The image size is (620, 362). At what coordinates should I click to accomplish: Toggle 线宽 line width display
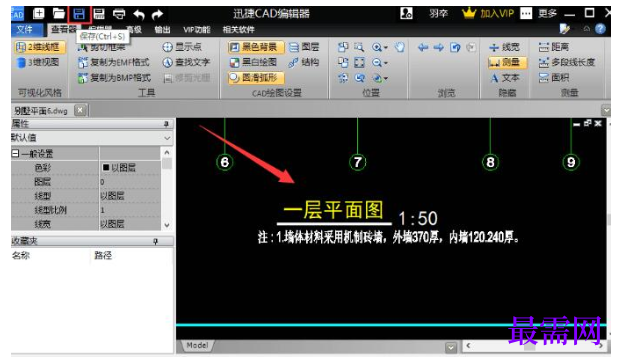coord(504,47)
